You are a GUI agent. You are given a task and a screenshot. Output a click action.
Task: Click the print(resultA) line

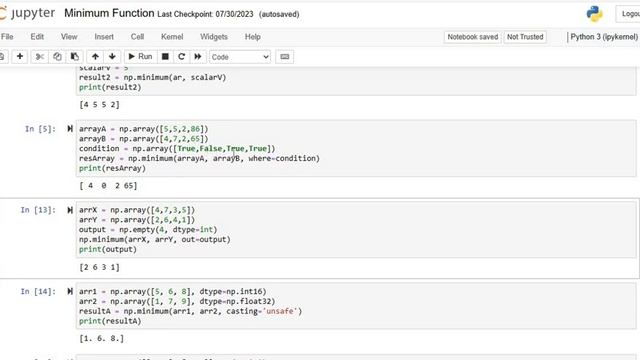pos(110,321)
